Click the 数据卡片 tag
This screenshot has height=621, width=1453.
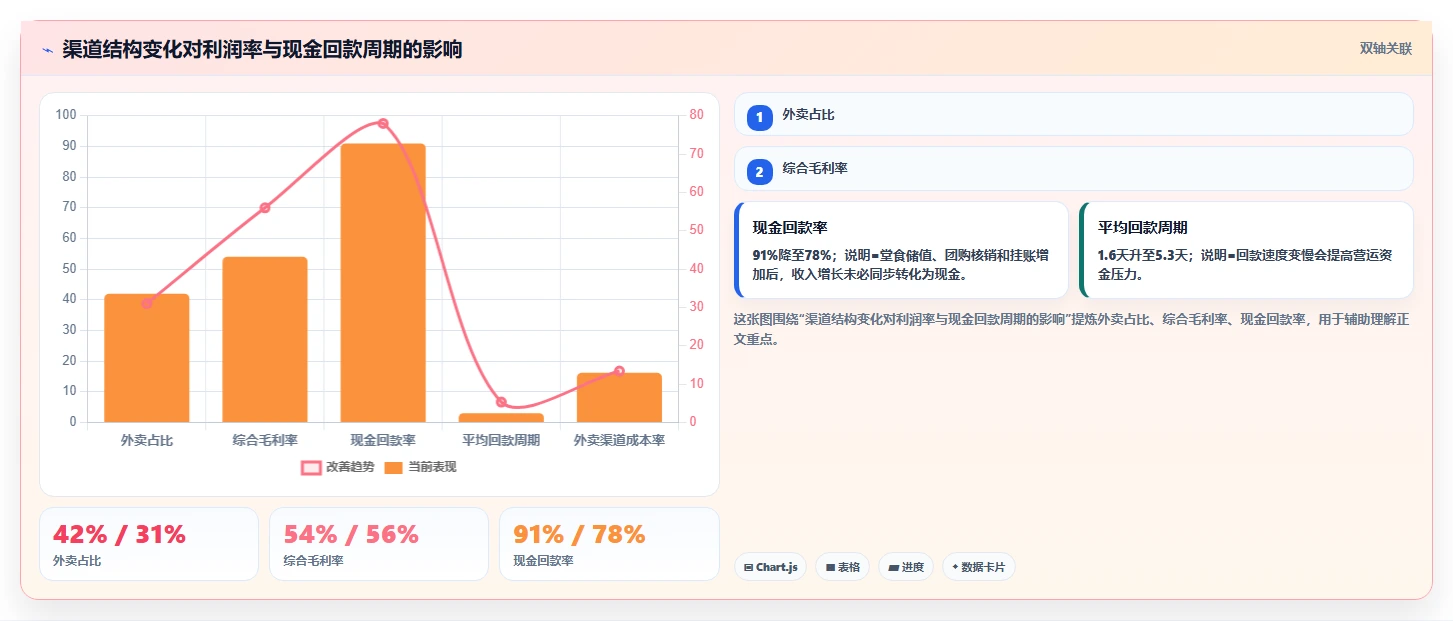979,567
